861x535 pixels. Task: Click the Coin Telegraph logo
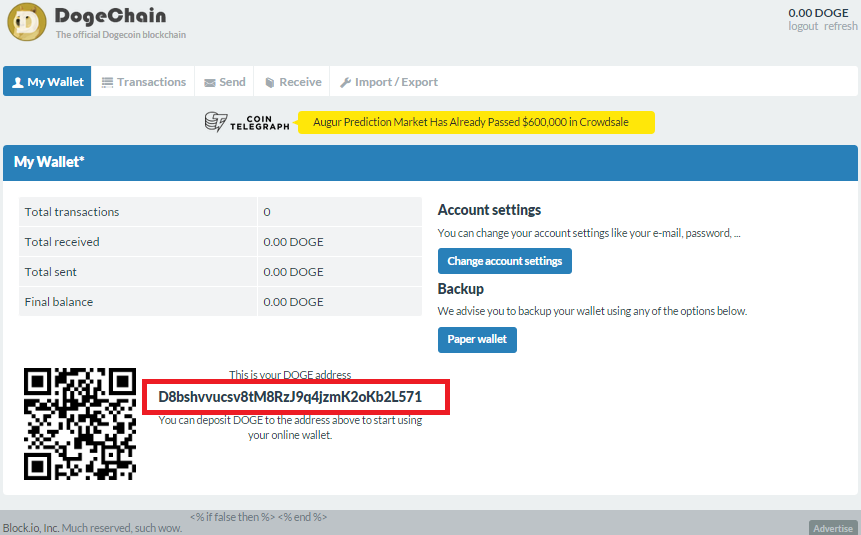click(247, 122)
